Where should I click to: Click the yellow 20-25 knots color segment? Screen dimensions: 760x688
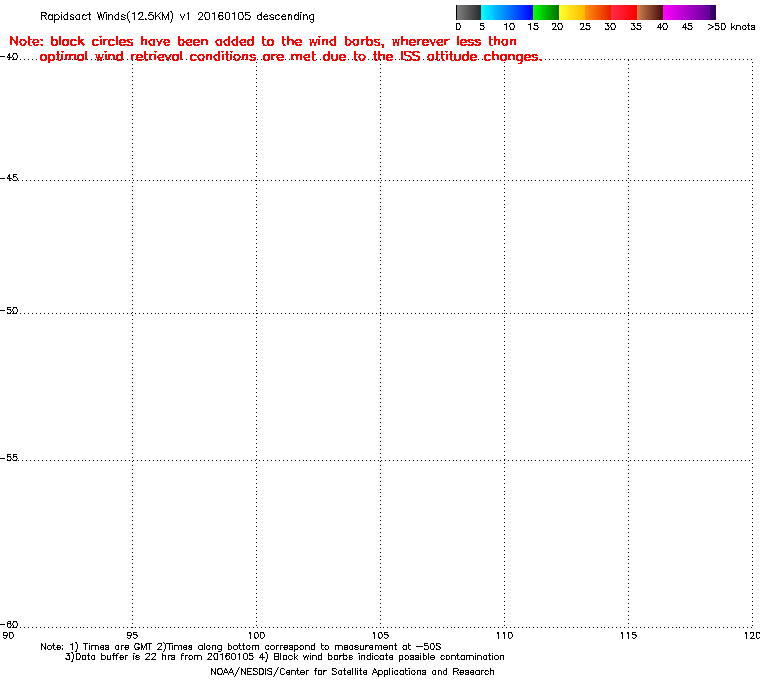click(572, 12)
